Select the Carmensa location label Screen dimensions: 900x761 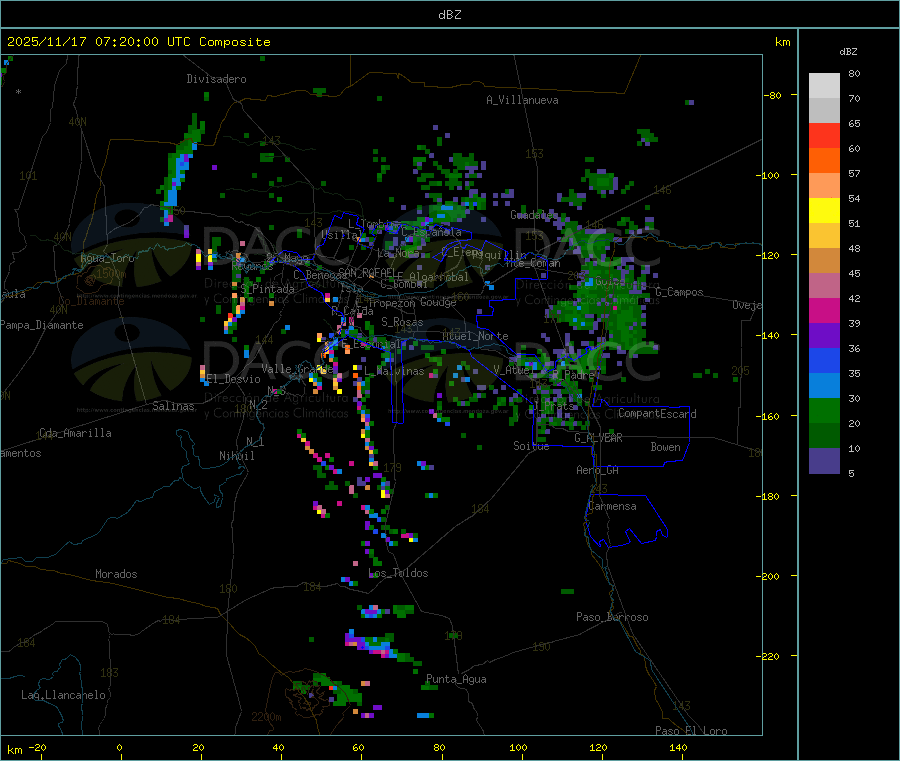click(x=612, y=506)
